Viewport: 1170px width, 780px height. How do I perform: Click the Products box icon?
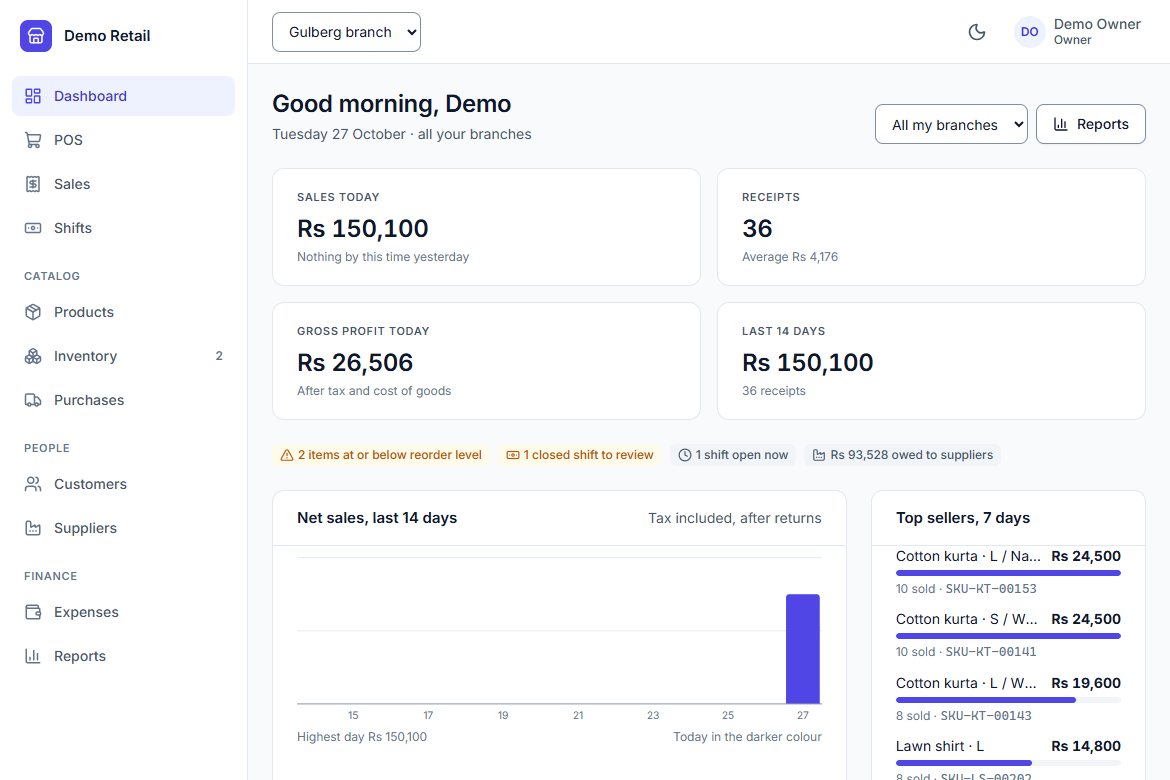pyautogui.click(x=33, y=312)
